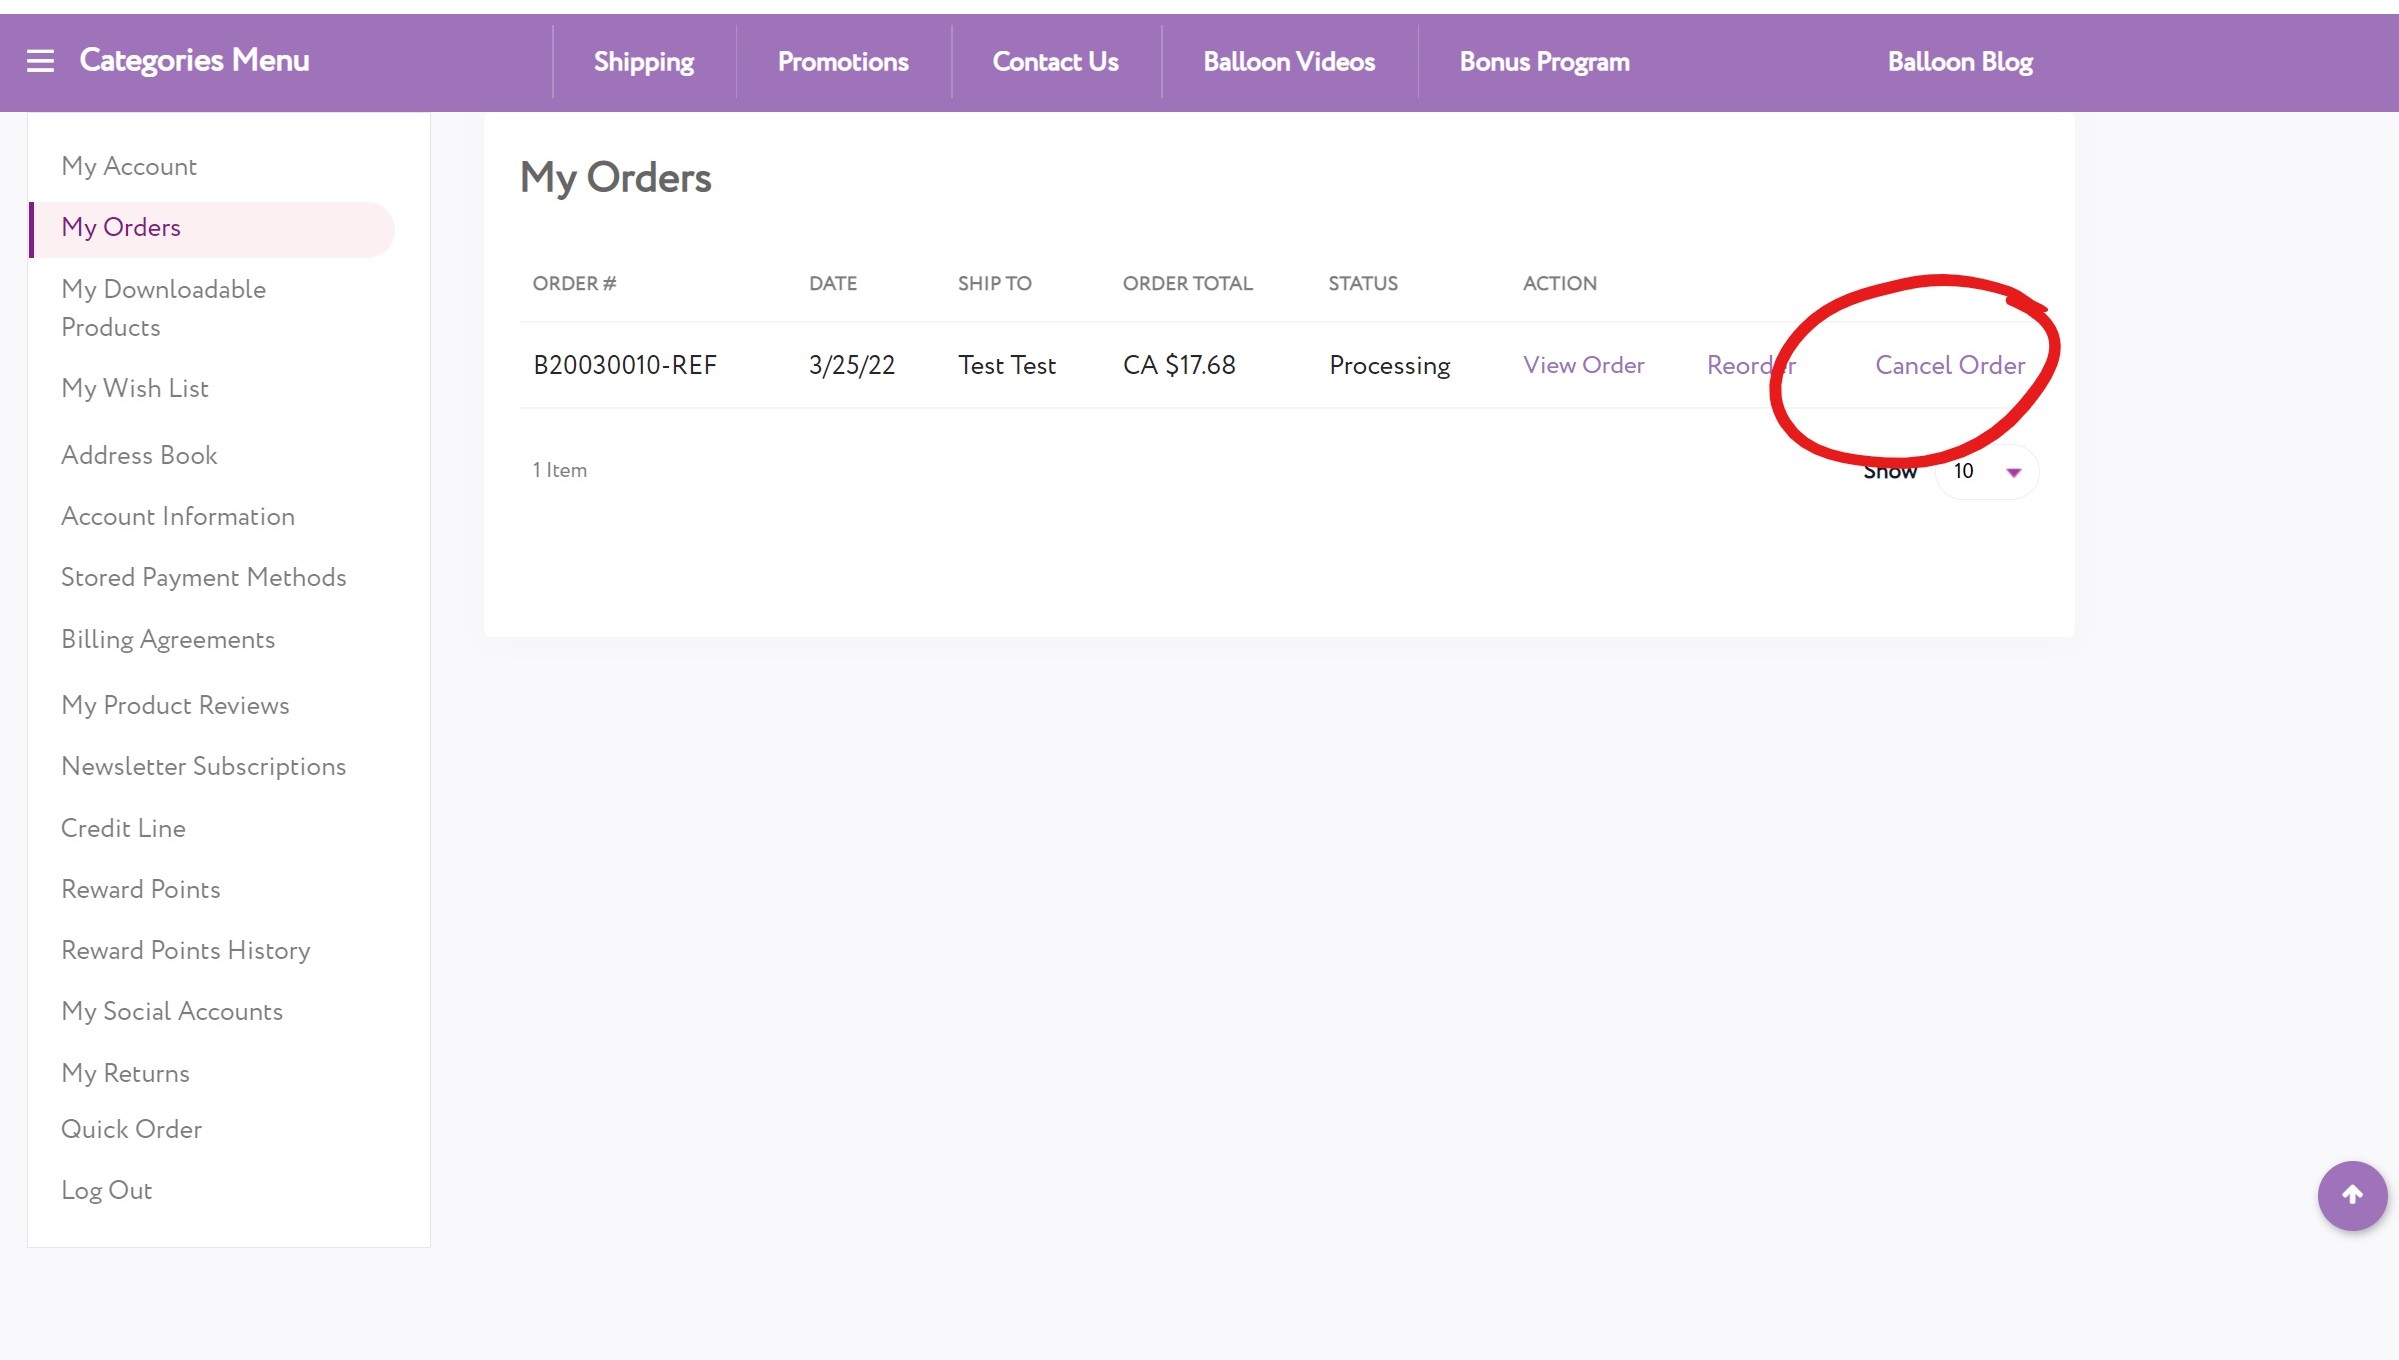Viewport: 2399px width, 1360px height.
Task: Open the Shipping menu item
Action: pos(643,62)
